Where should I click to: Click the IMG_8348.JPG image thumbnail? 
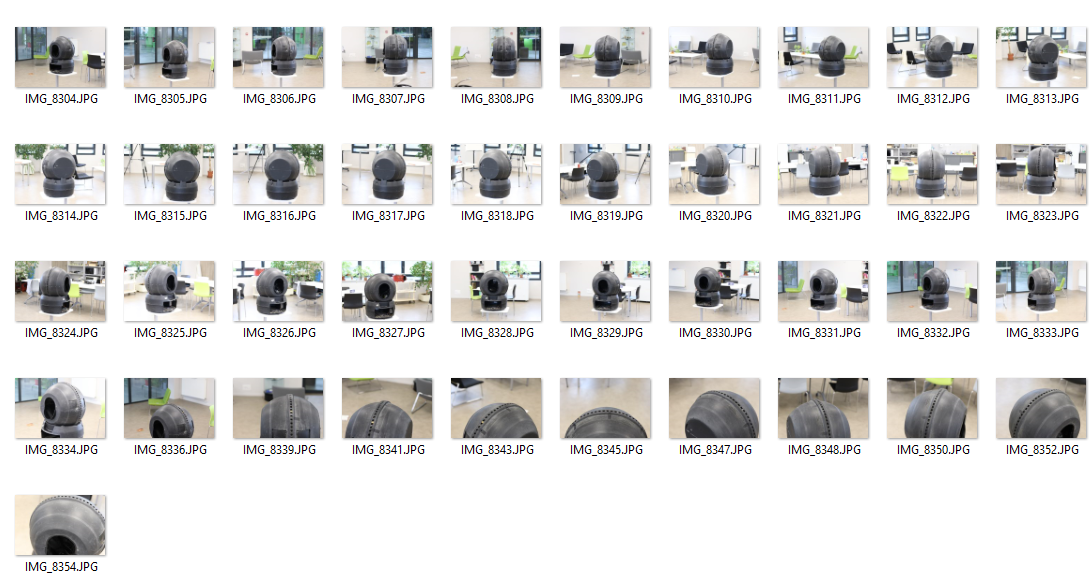point(823,408)
